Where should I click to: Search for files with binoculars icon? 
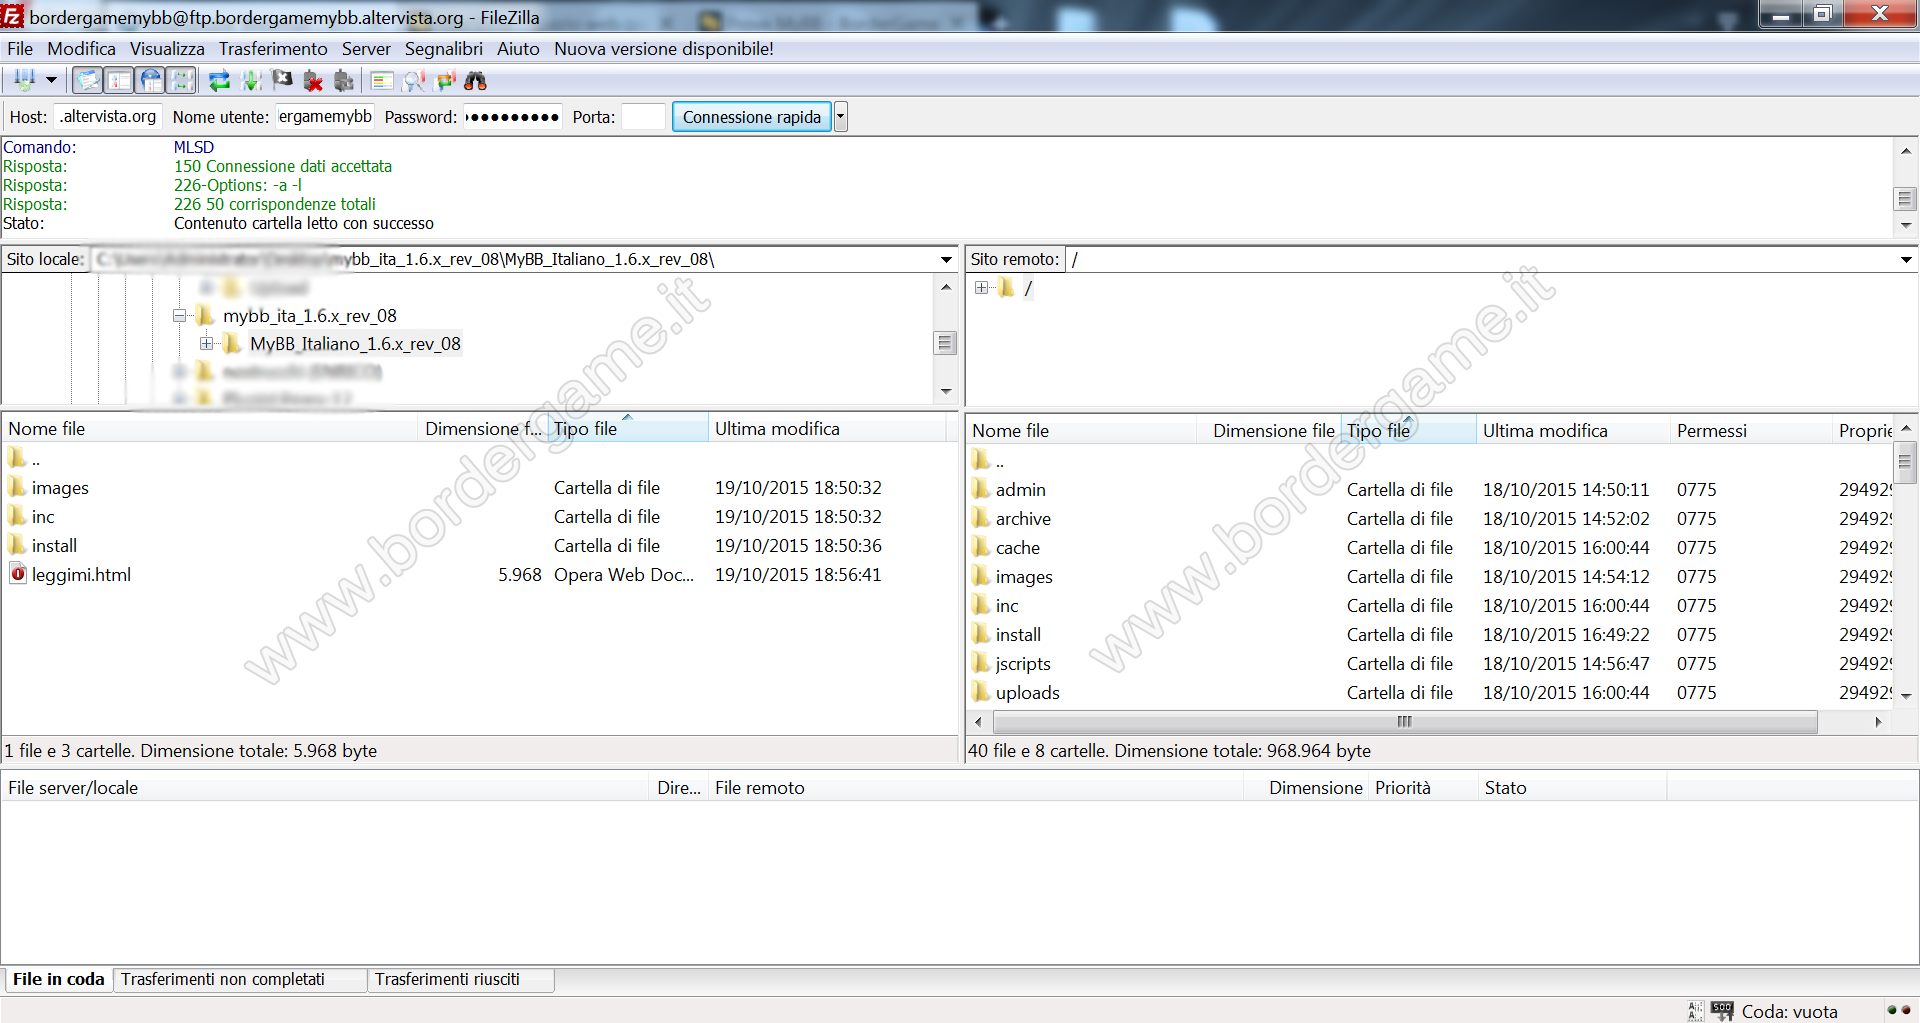[476, 80]
